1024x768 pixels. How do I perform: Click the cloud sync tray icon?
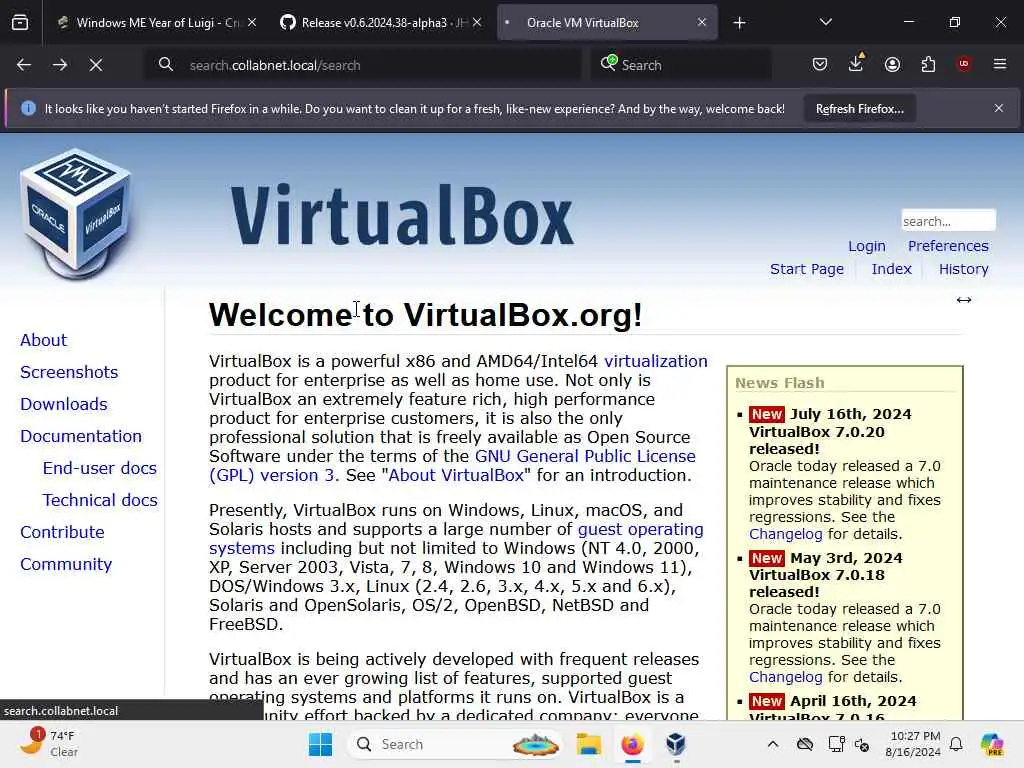click(805, 744)
